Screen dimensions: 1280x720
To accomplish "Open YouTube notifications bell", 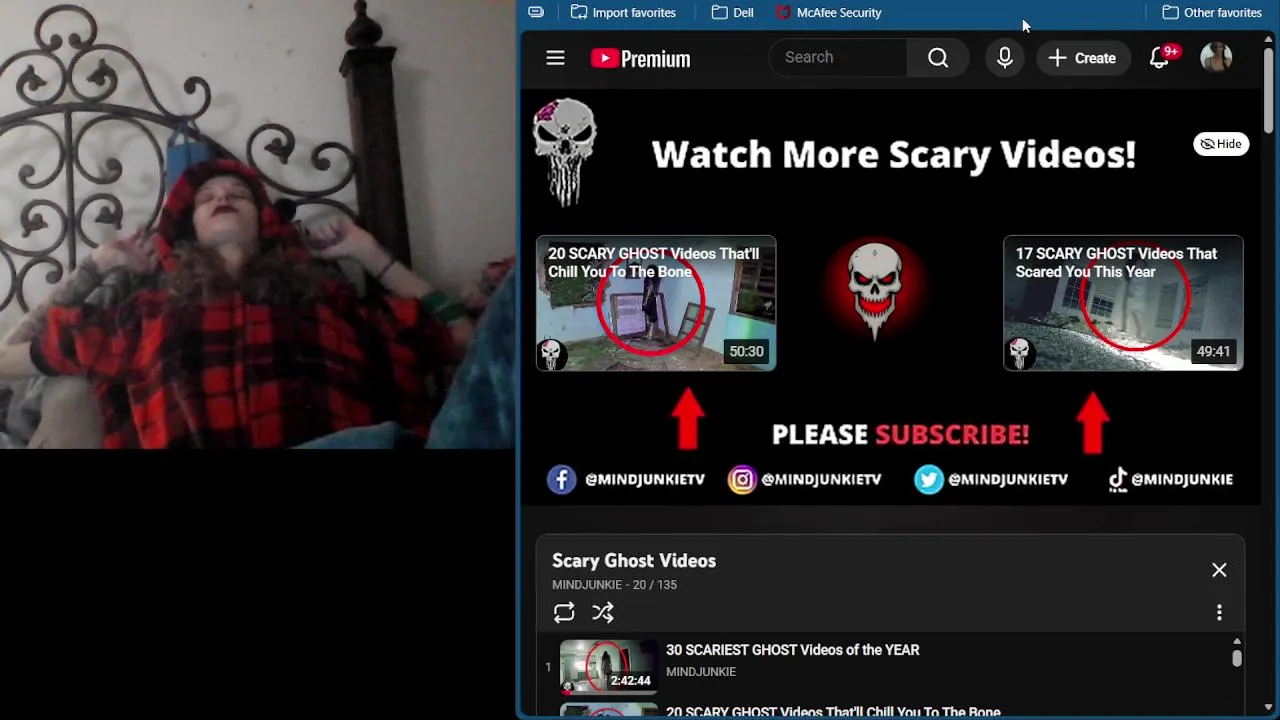I will (x=1160, y=58).
